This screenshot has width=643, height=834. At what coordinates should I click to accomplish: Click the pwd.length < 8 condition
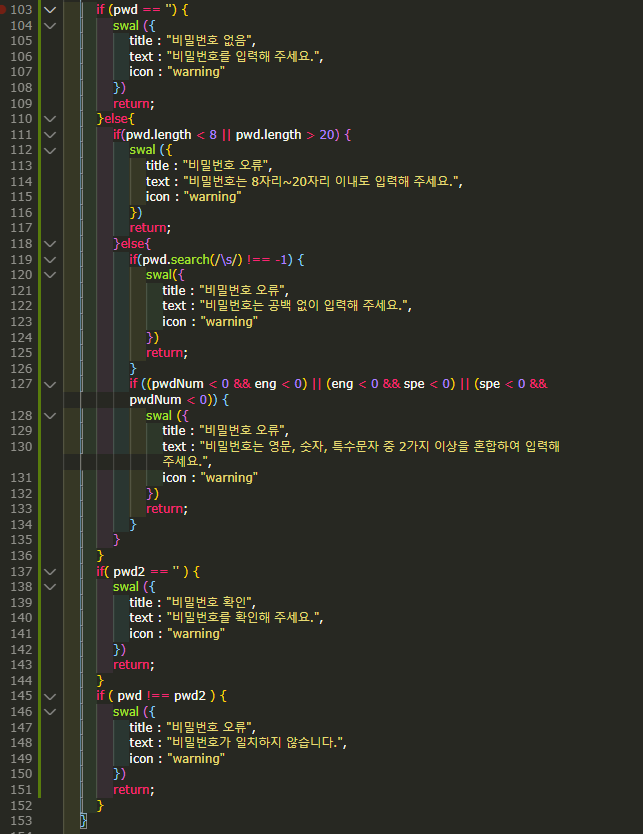click(x=171, y=135)
